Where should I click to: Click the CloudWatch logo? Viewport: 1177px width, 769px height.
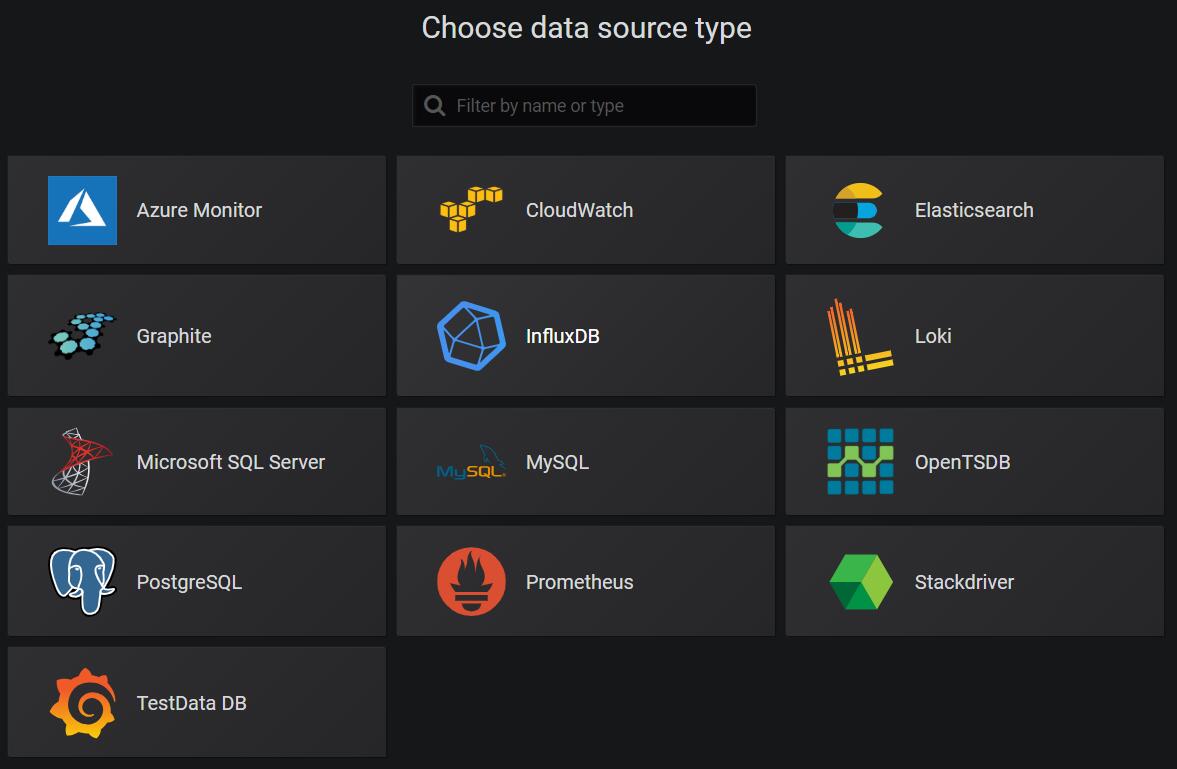[x=470, y=210]
